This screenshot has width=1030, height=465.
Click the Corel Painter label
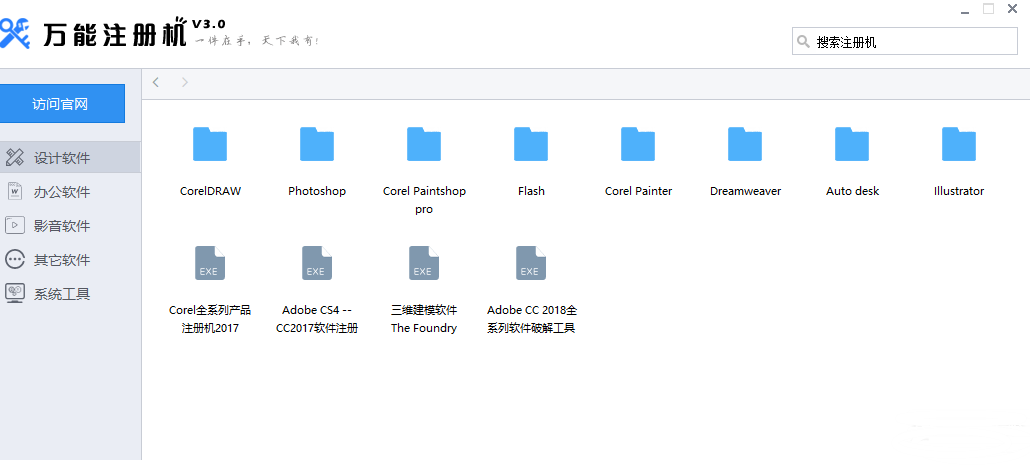point(638,191)
